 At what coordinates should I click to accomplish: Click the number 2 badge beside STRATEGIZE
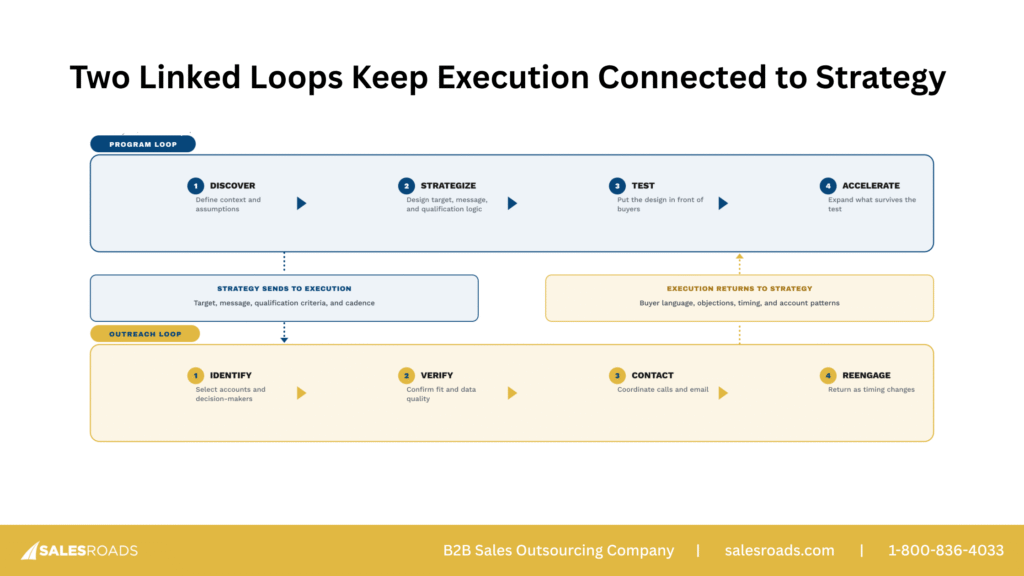(x=406, y=185)
